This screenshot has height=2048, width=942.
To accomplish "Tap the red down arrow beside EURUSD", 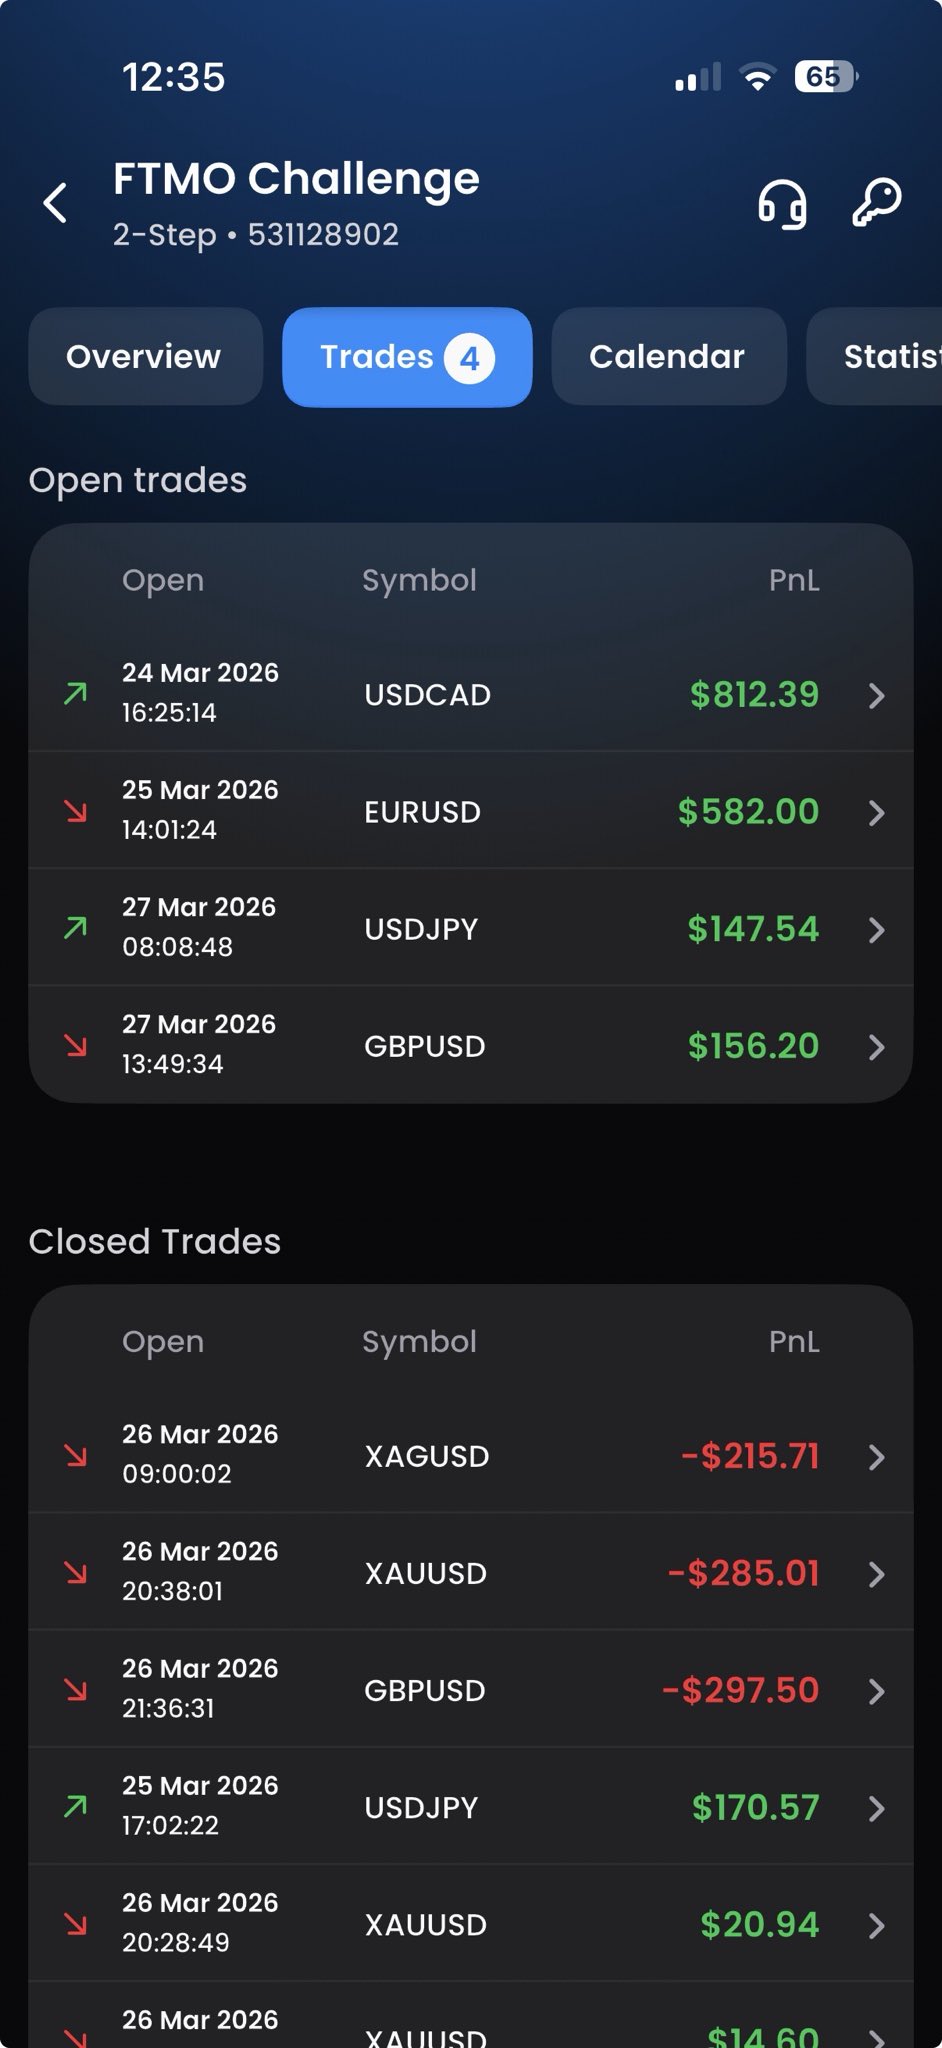I will tap(76, 811).
